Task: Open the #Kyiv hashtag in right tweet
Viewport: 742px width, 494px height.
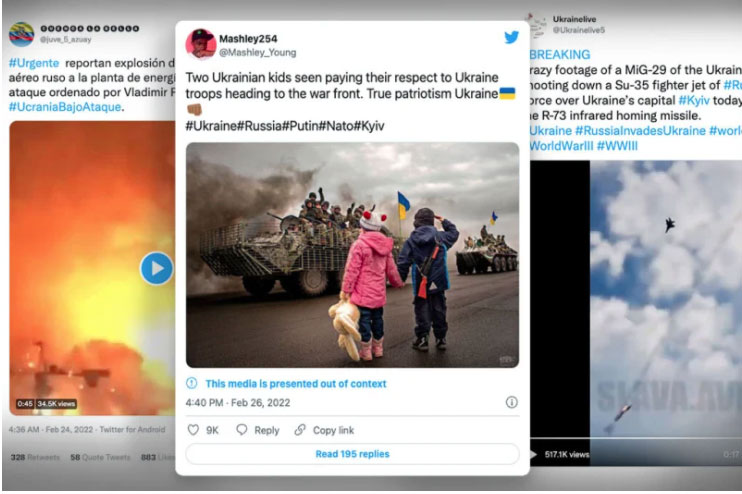Action: 694,100
